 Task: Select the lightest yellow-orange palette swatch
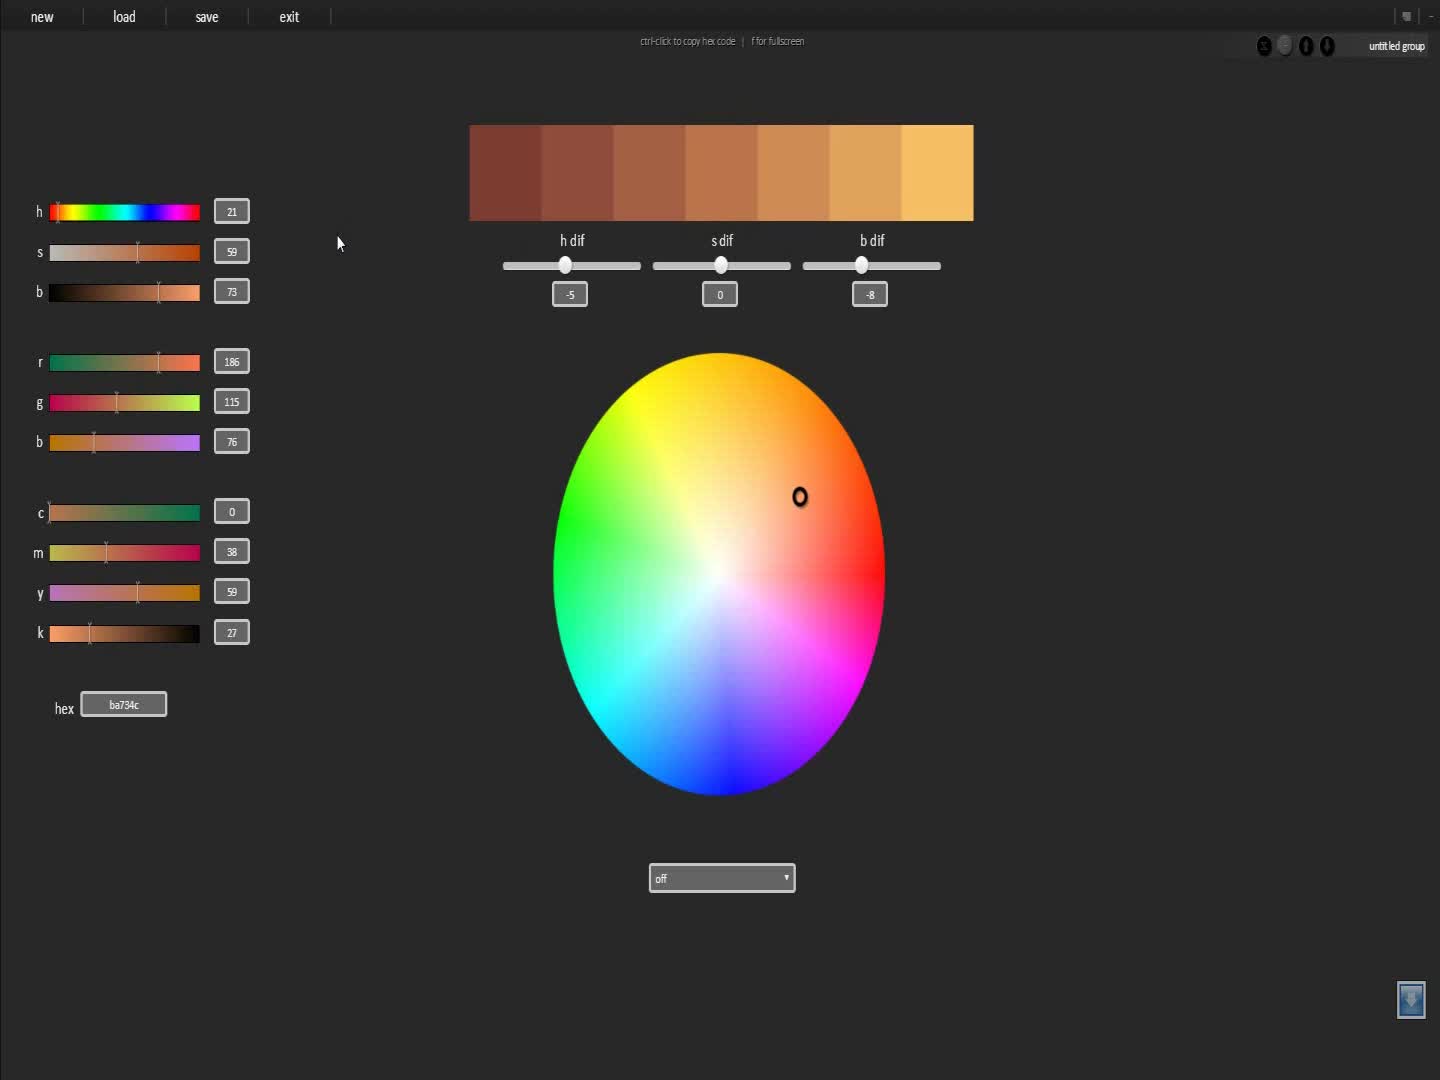(937, 173)
